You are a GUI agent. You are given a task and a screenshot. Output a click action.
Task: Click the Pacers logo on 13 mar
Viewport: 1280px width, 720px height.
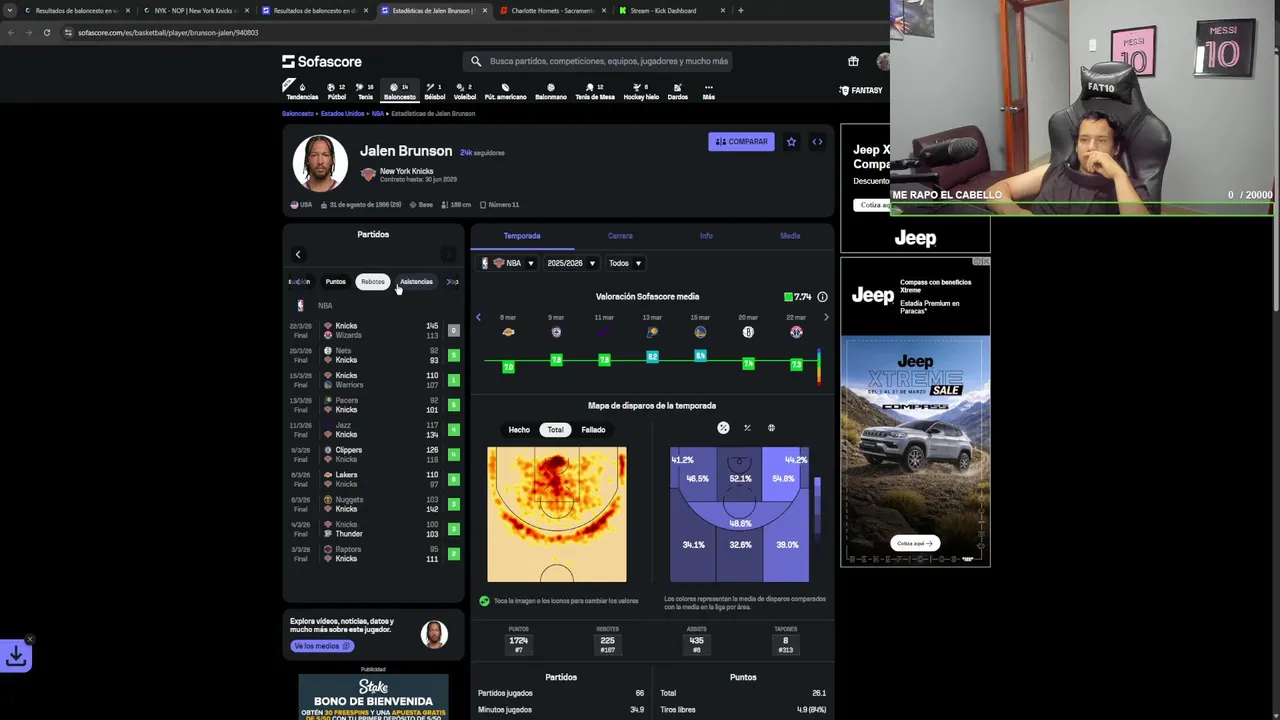click(x=652, y=332)
